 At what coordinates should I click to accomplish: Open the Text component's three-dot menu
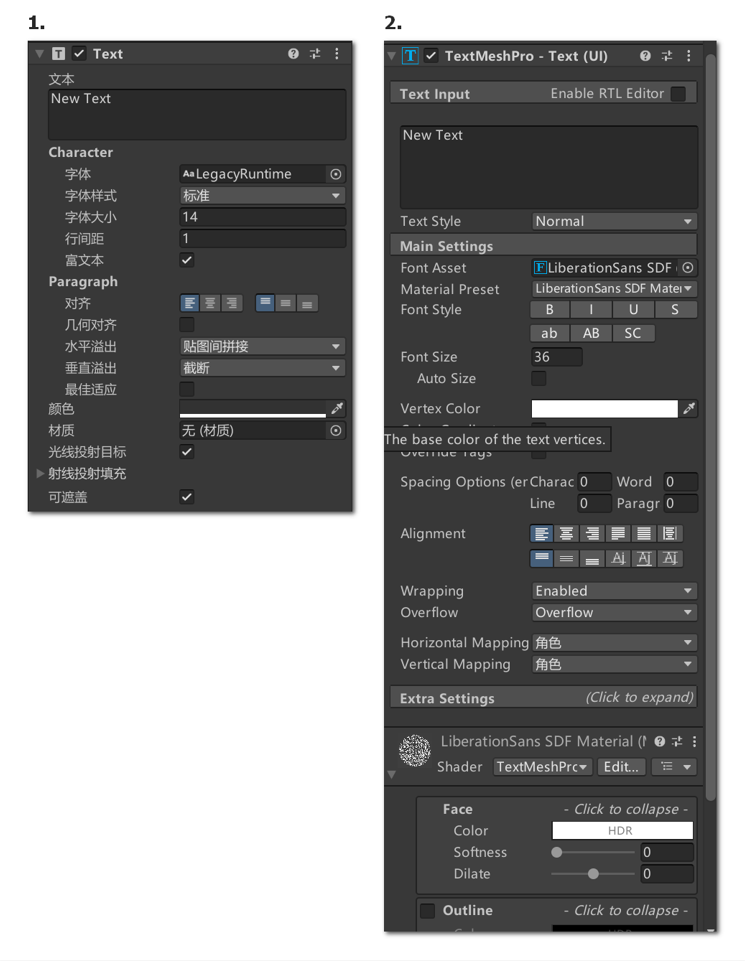[x=336, y=54]
